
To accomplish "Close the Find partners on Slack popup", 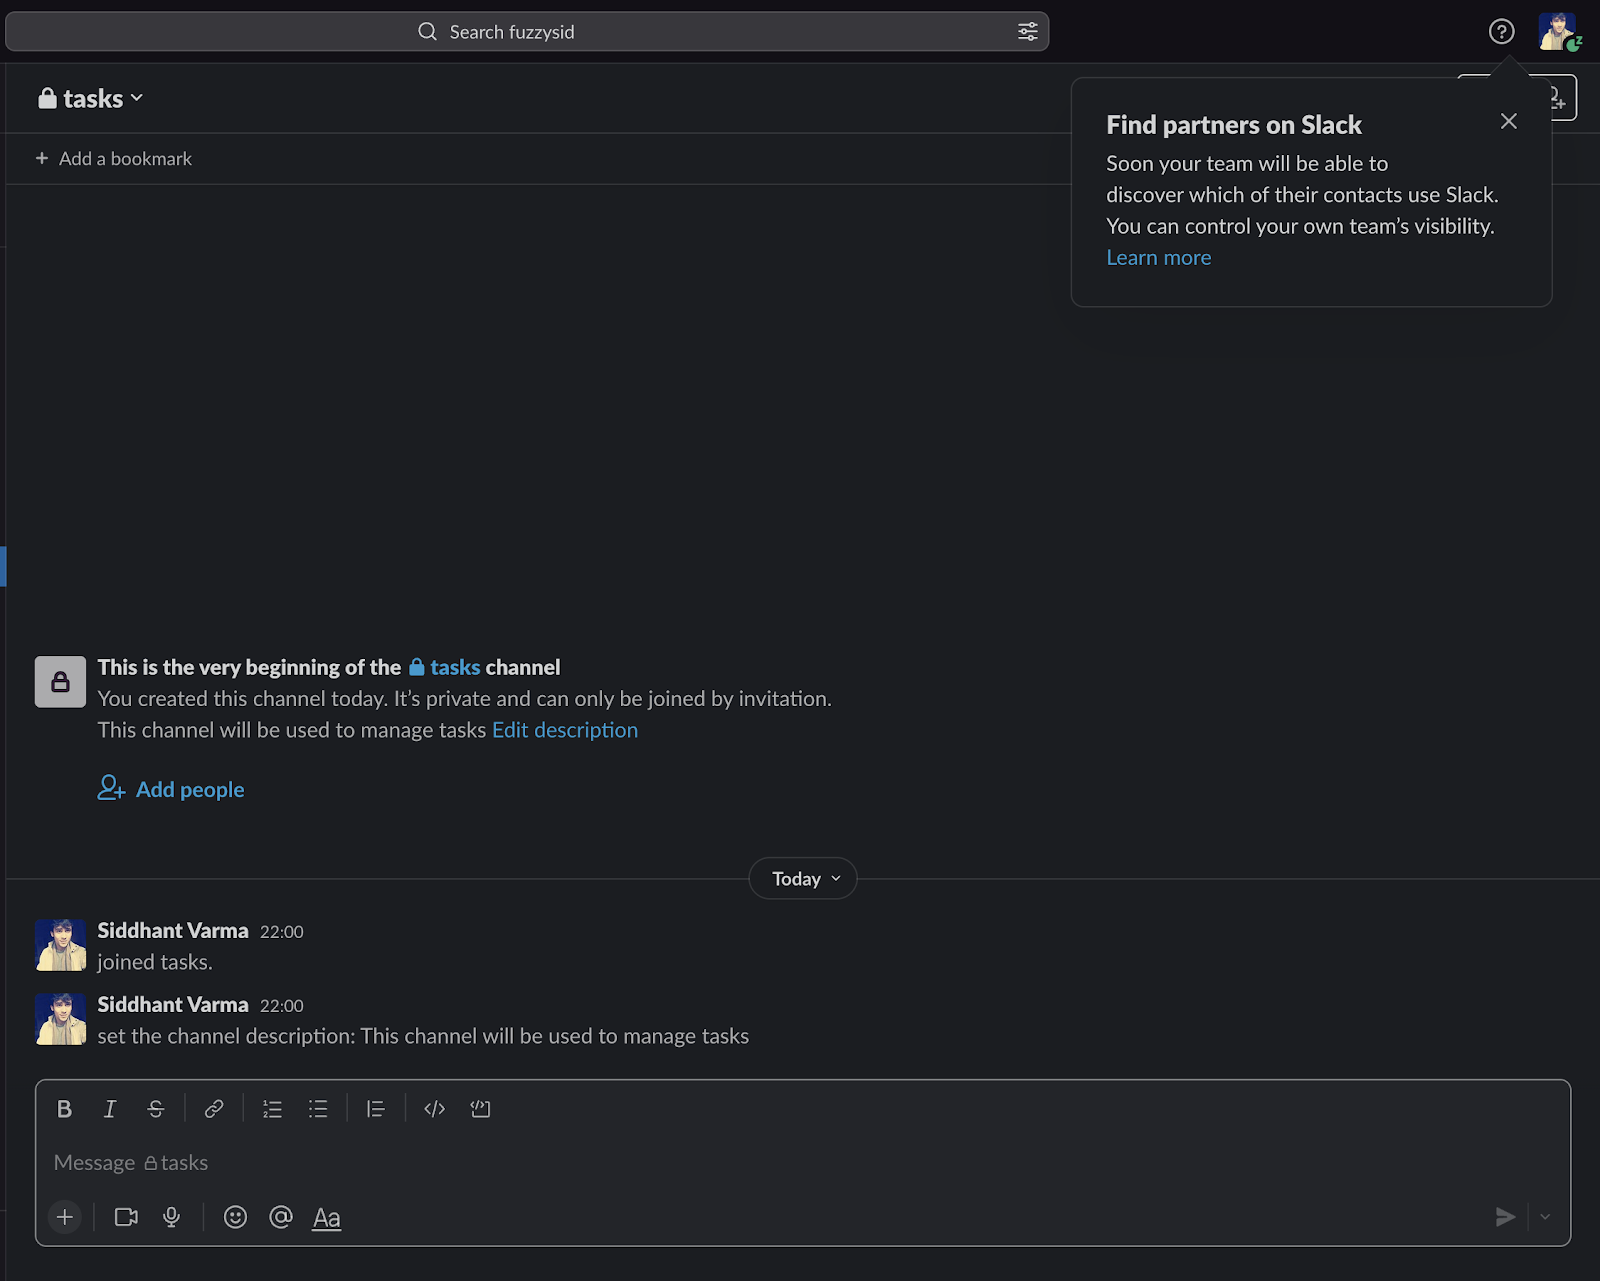I will pyautogui.click(x=1509, y=121).
